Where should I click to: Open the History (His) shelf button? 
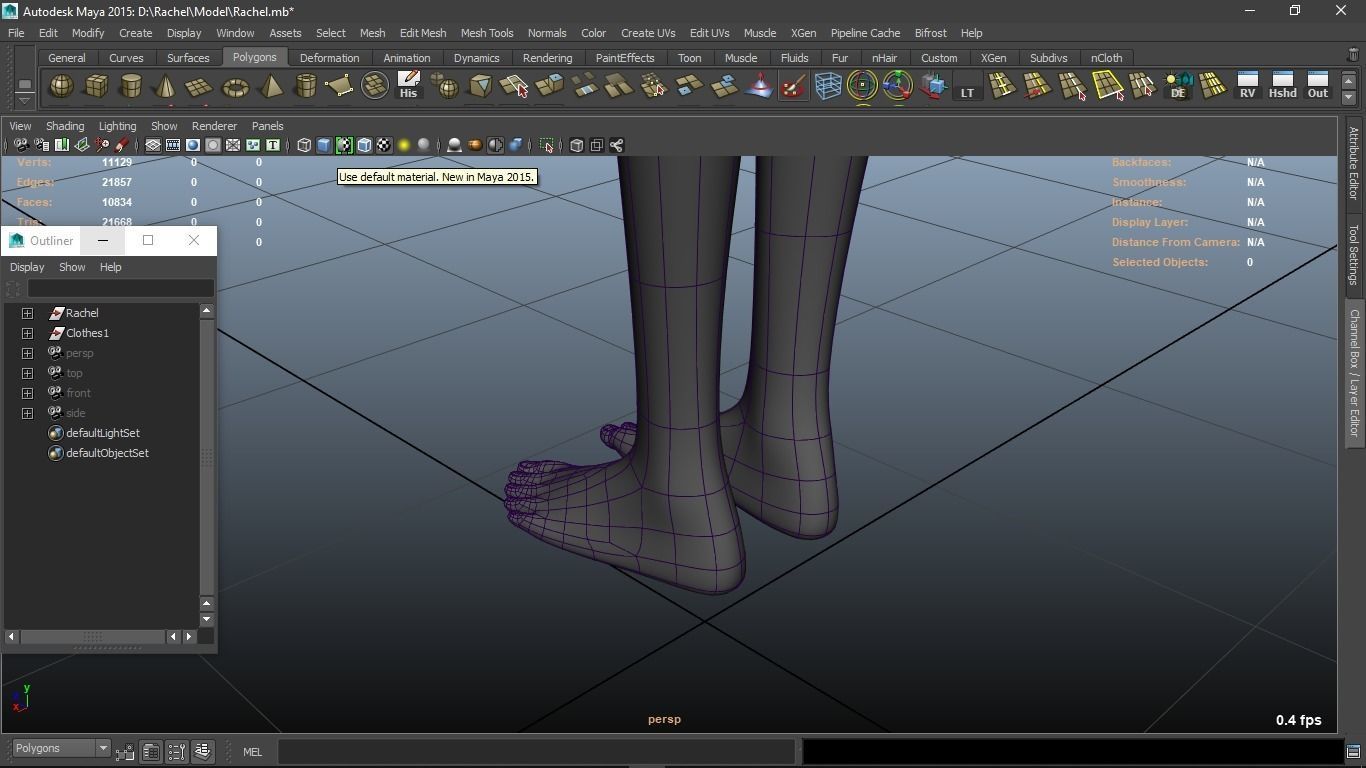click(x=408, y=85)
